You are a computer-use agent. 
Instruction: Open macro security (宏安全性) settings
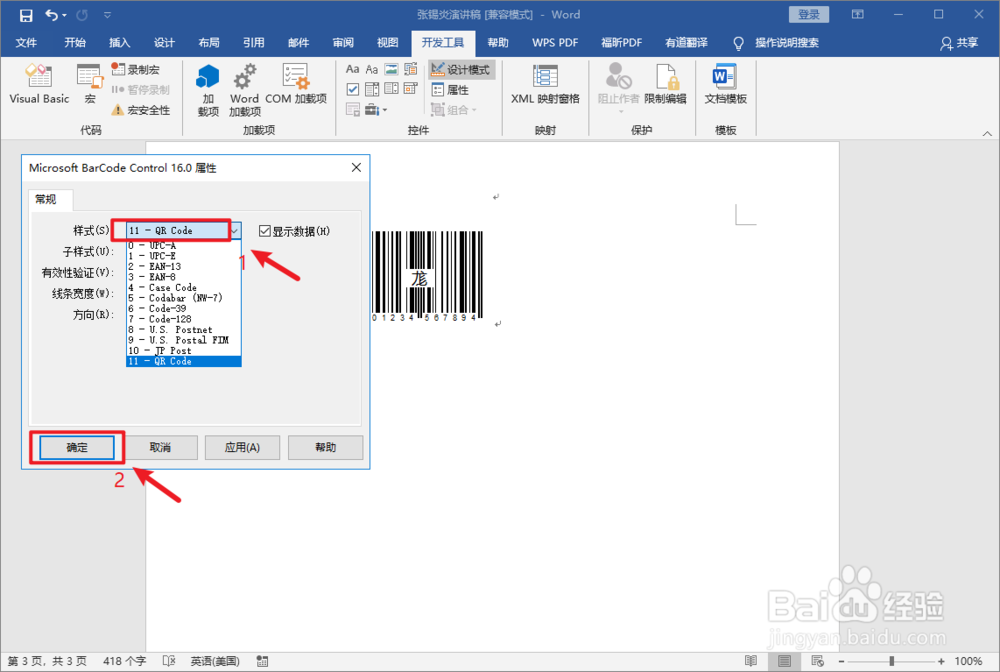tap(141, 110)
